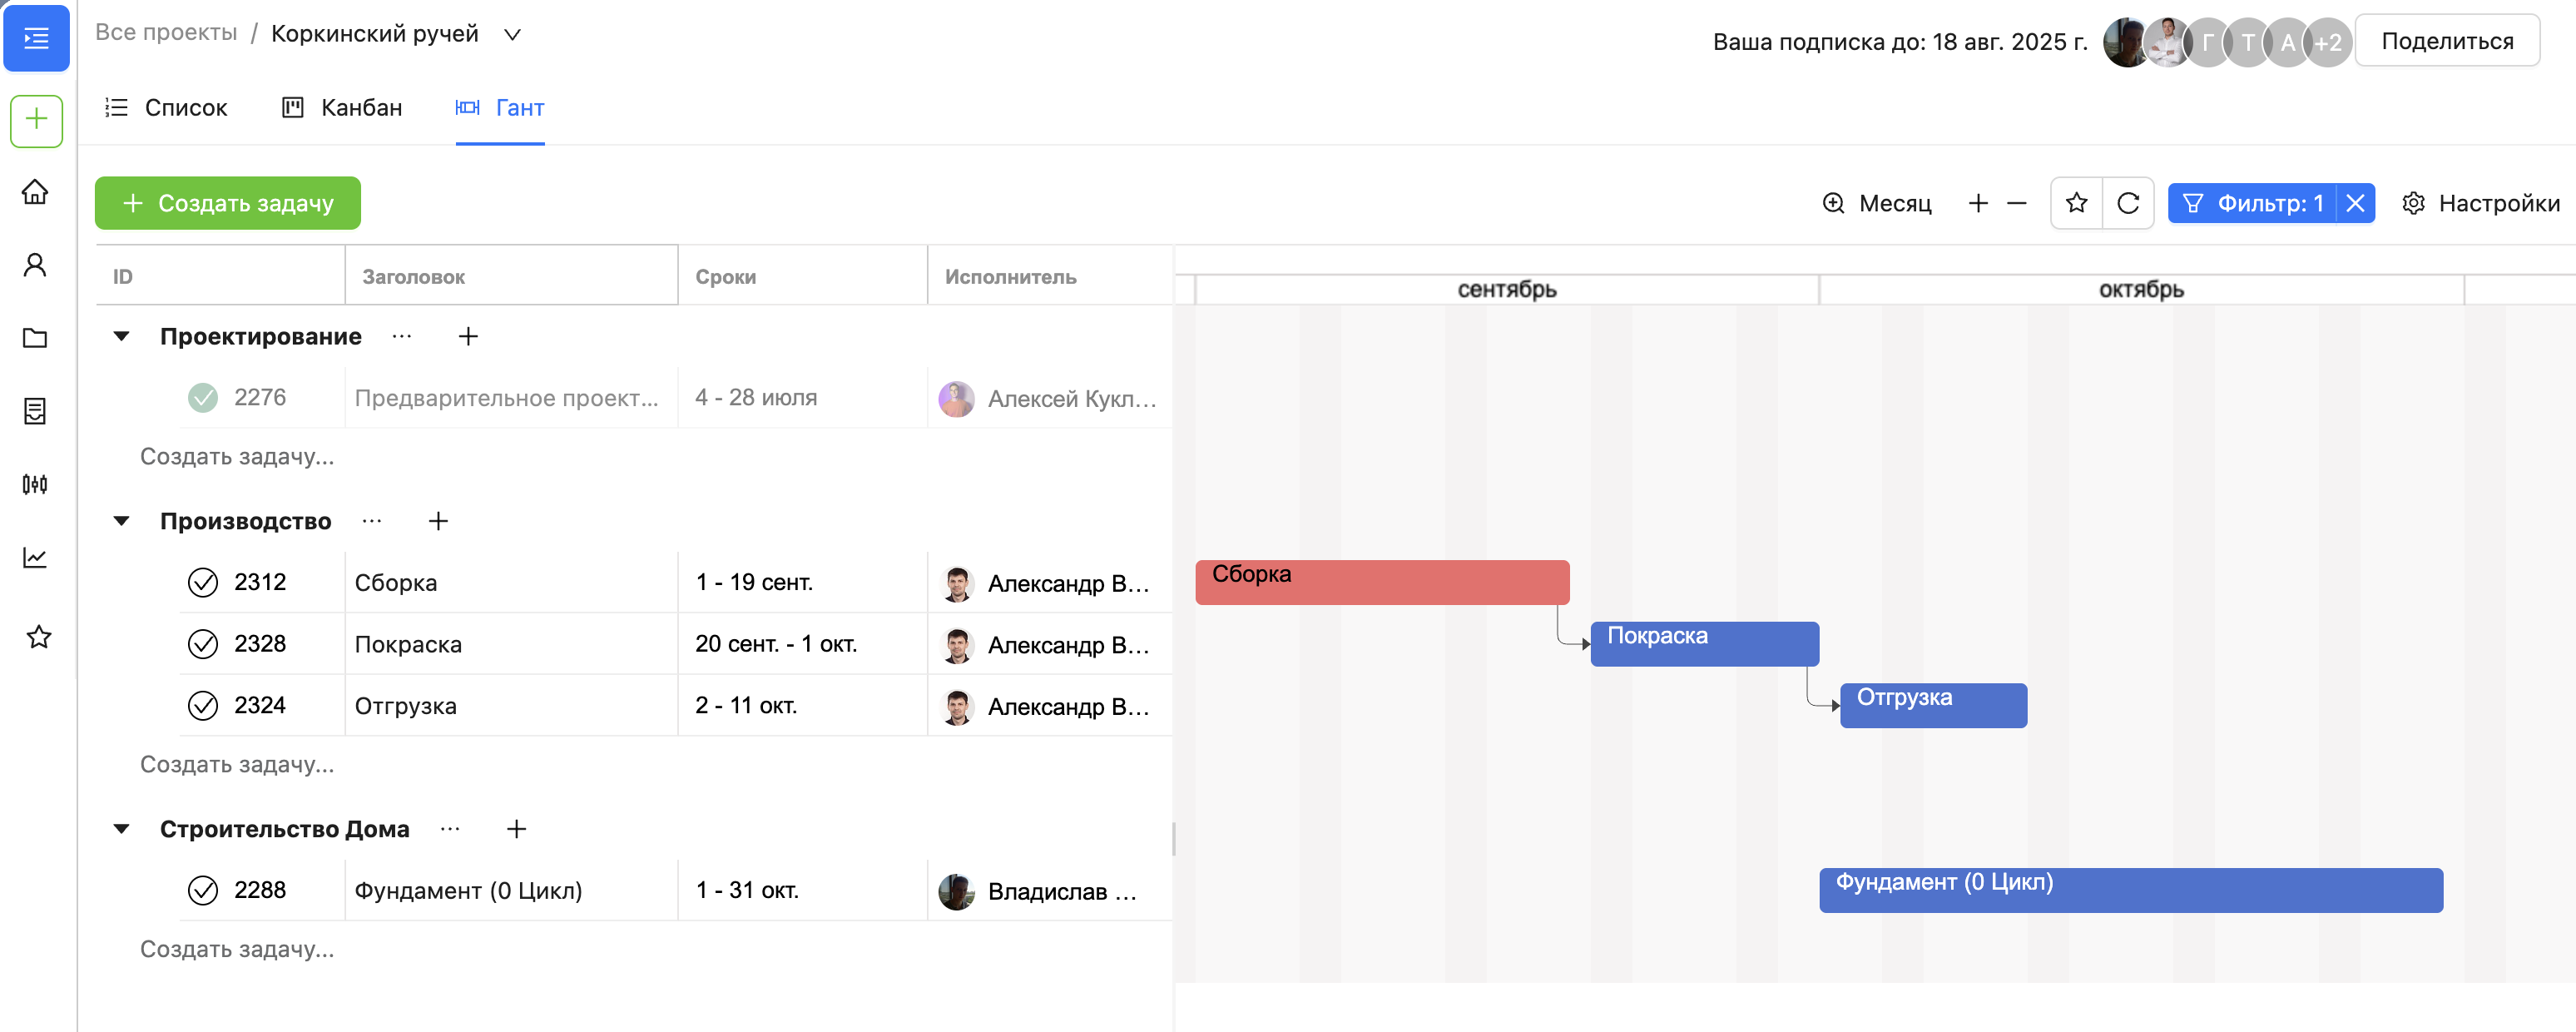The height and width of the screenshot is (1032, 2576).
Task: Select the Гант view tab
Action: click(x=500, y=107)
